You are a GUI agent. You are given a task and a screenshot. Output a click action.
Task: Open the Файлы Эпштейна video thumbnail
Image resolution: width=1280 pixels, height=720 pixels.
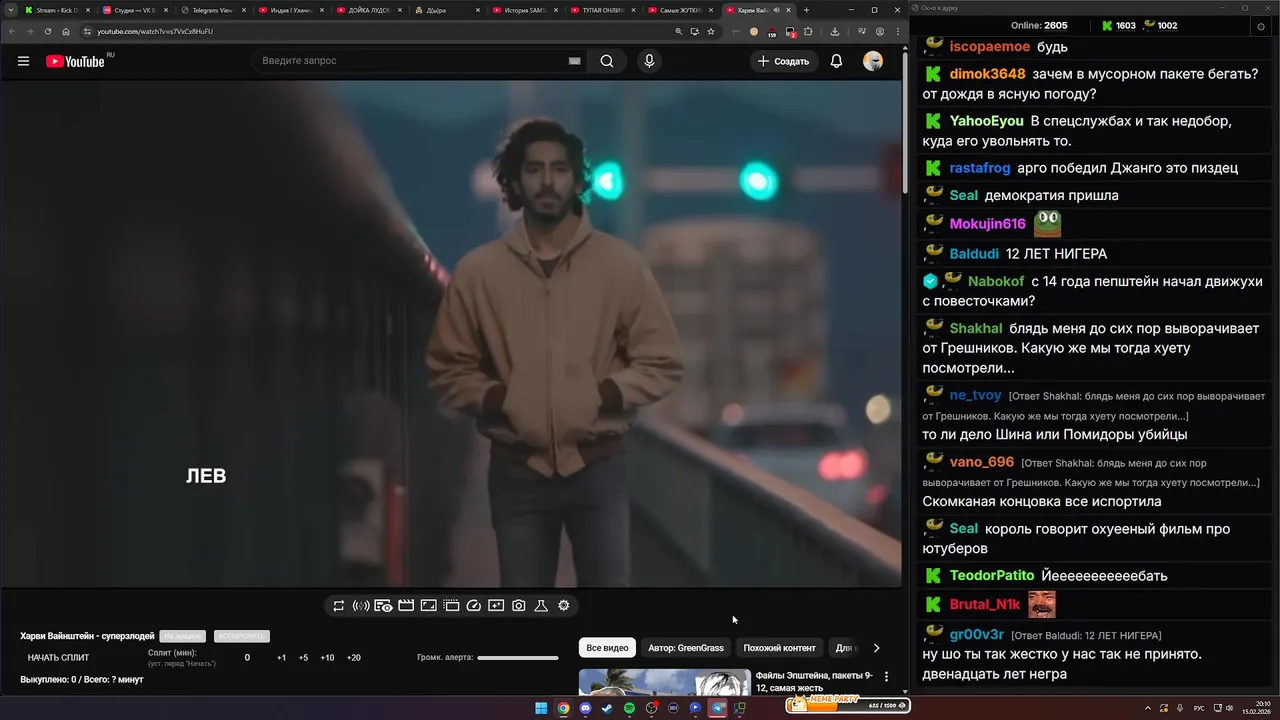[664, 682]
